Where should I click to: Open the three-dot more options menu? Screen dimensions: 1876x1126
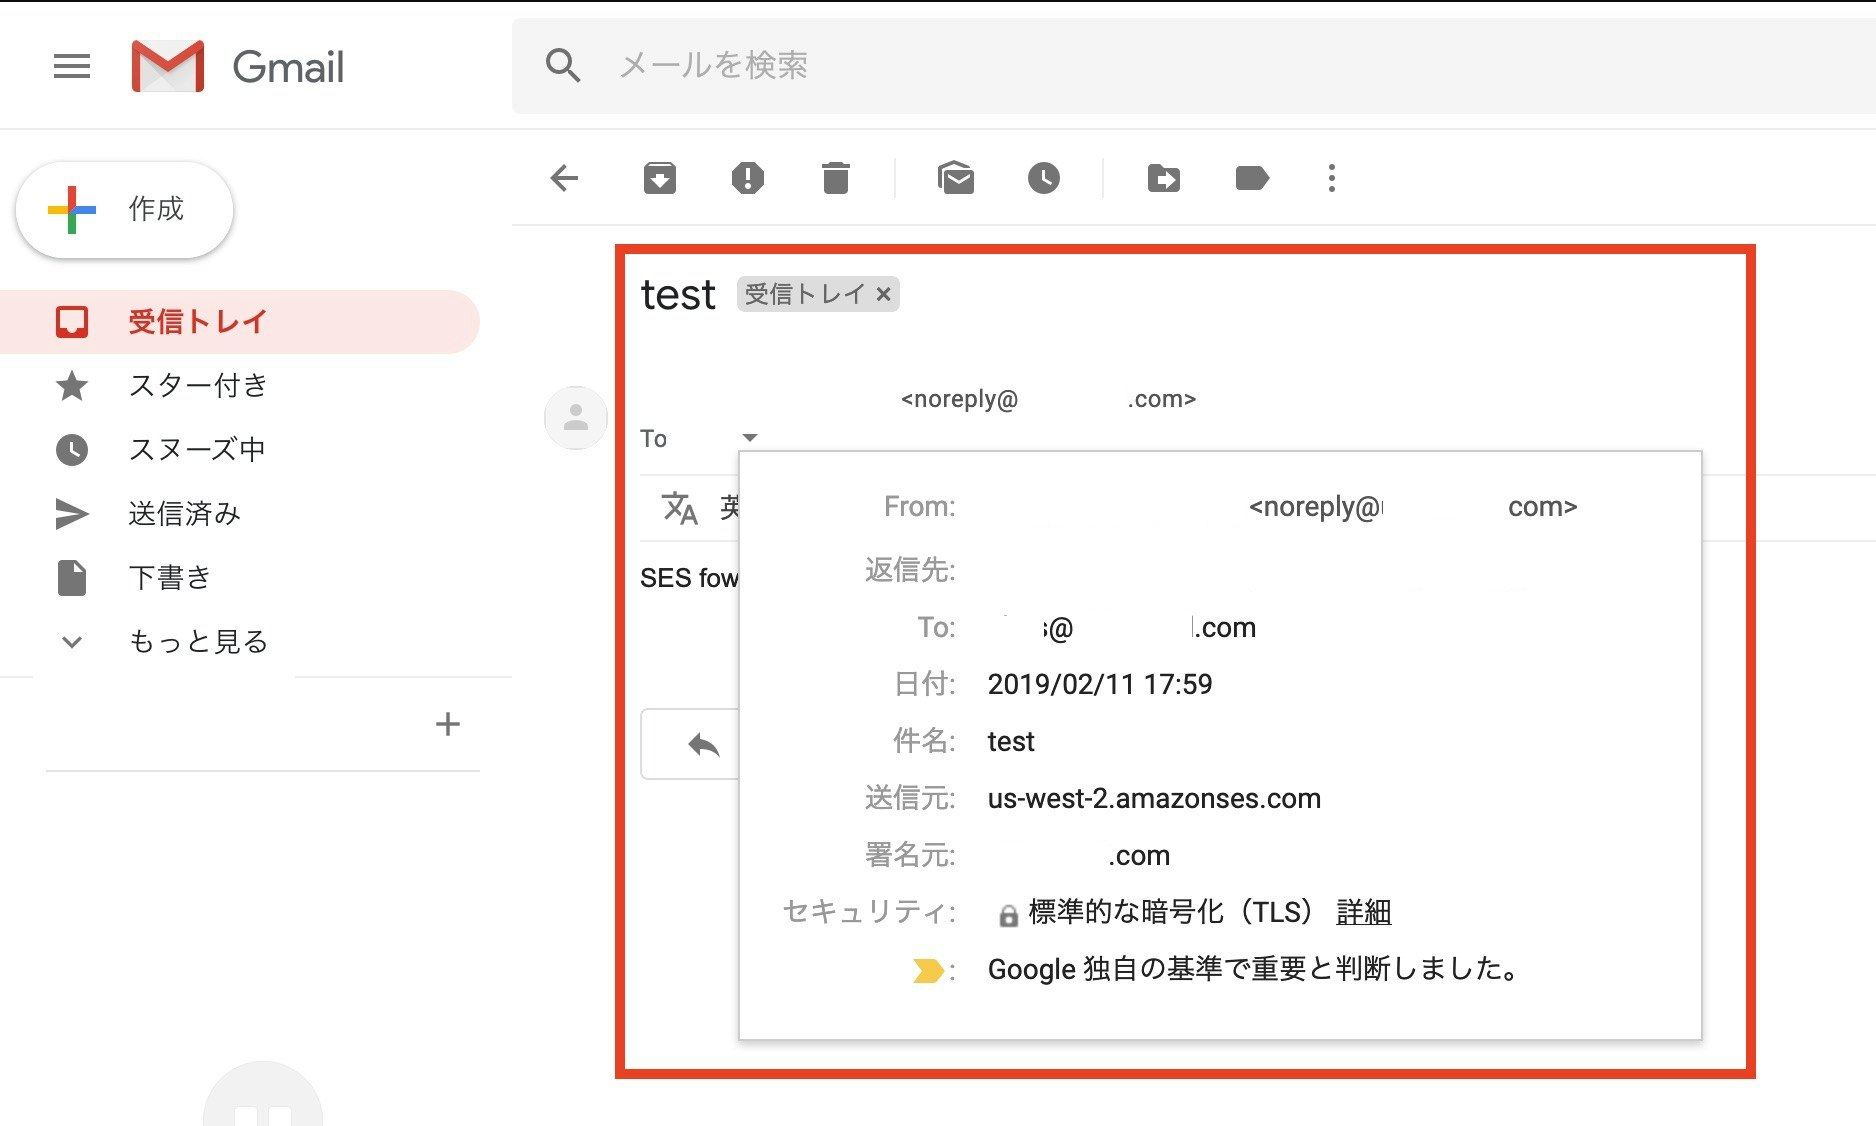pyautogui.click(x=1331, y=178)
